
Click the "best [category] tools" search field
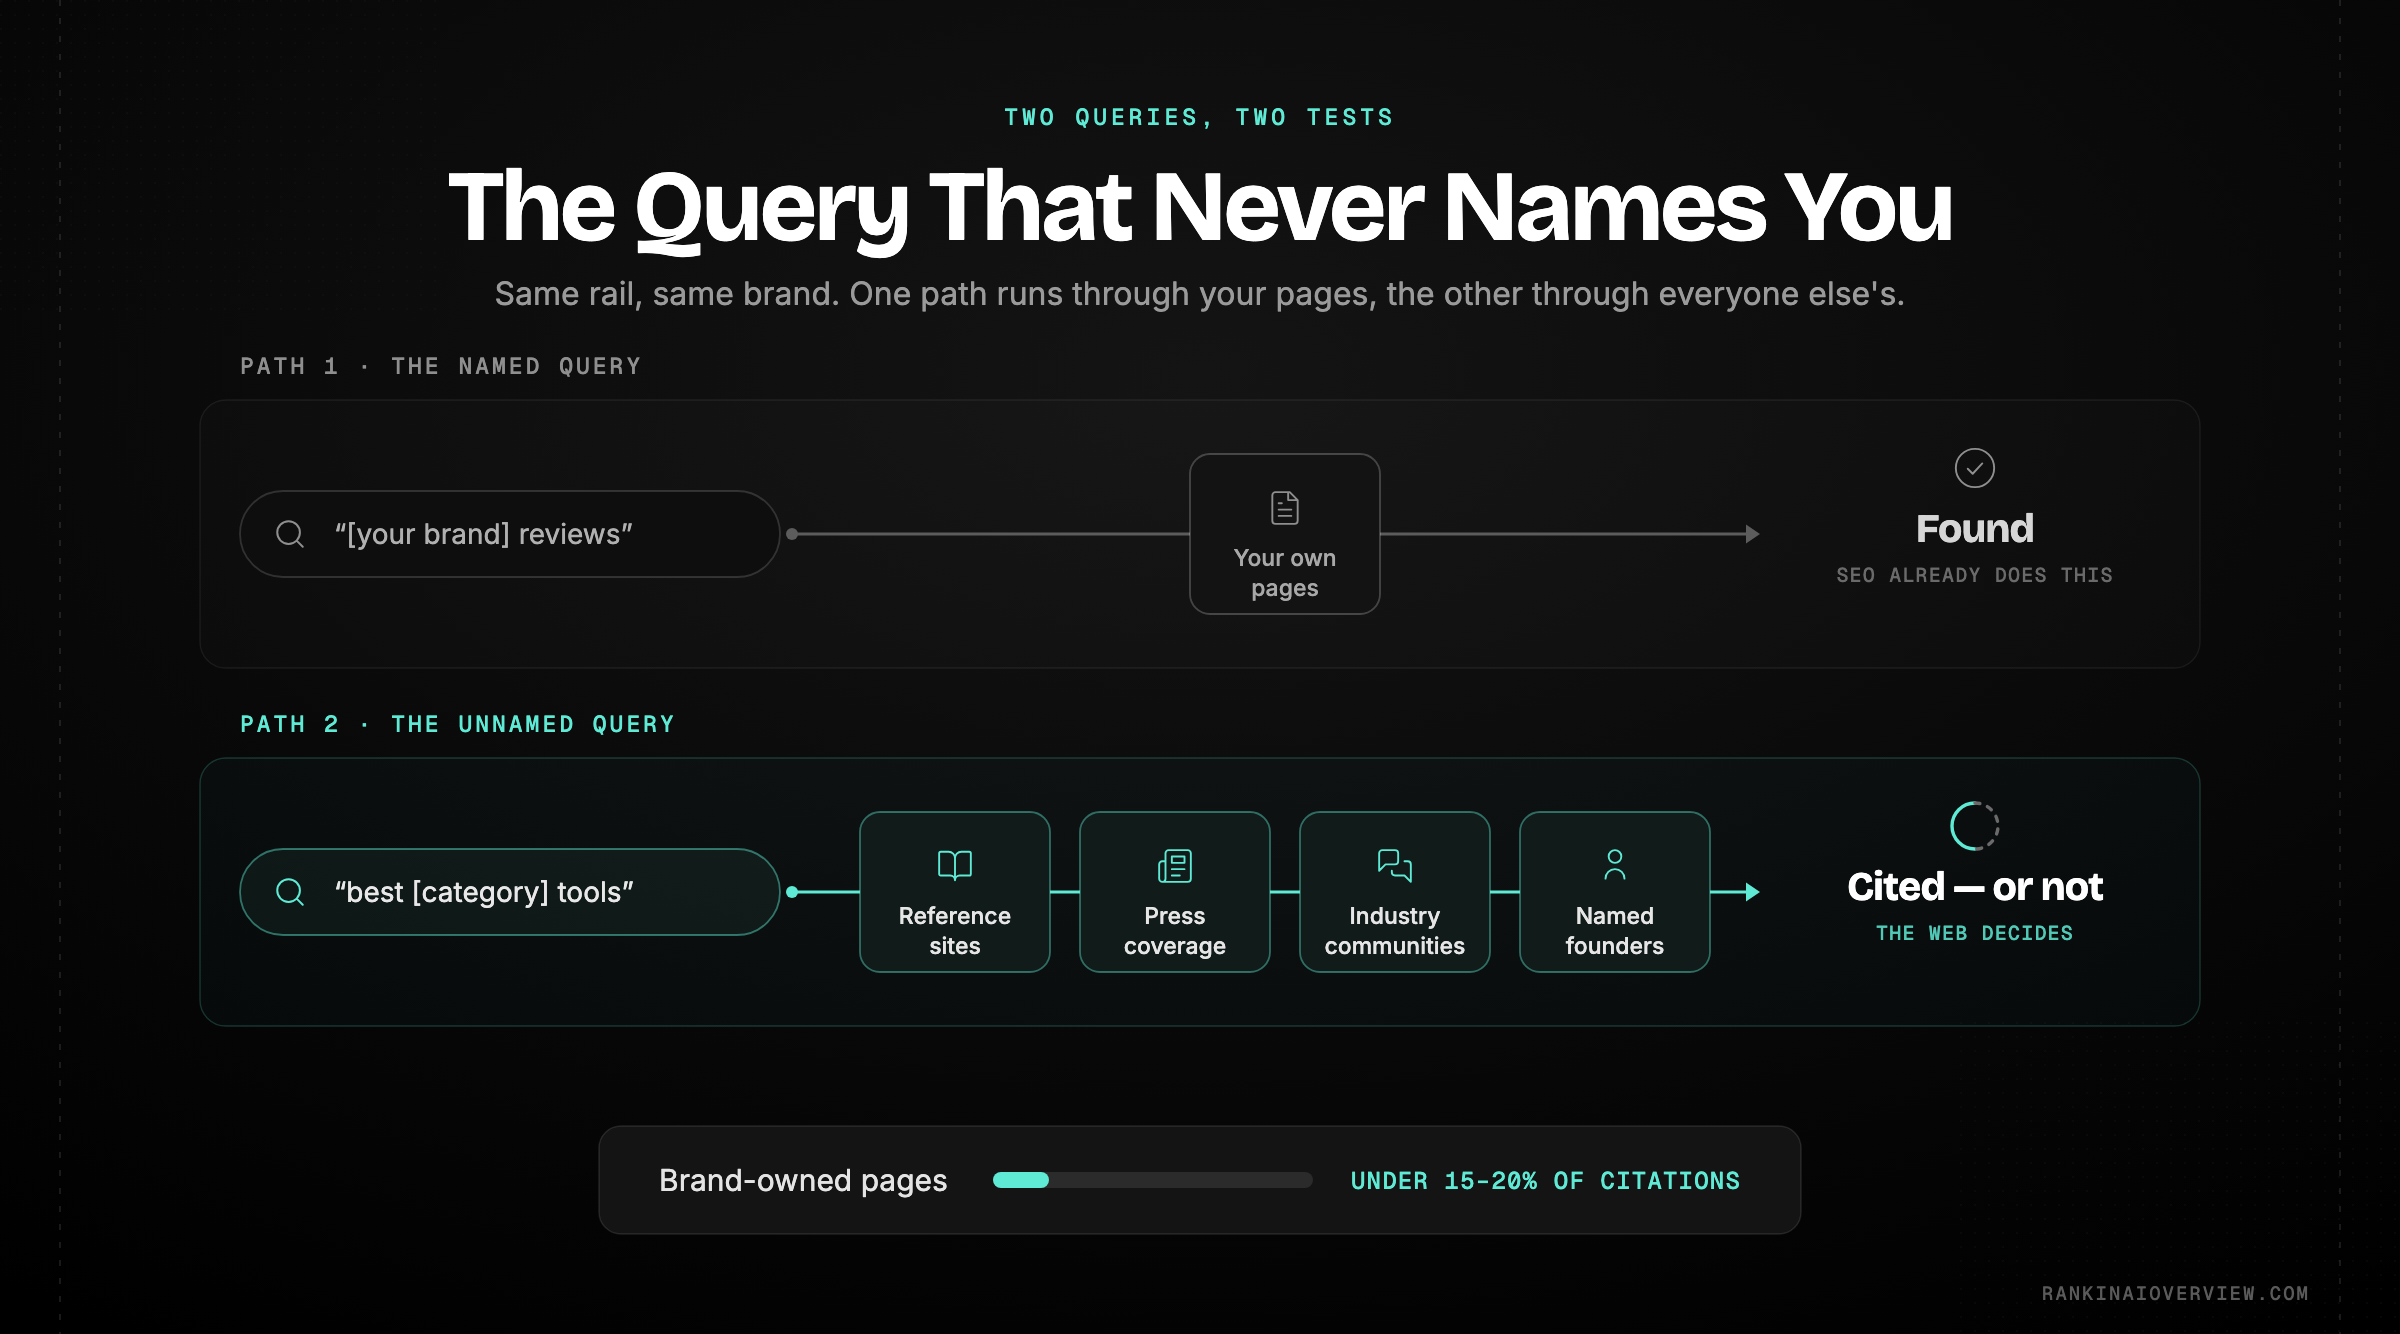pos(510,892)
